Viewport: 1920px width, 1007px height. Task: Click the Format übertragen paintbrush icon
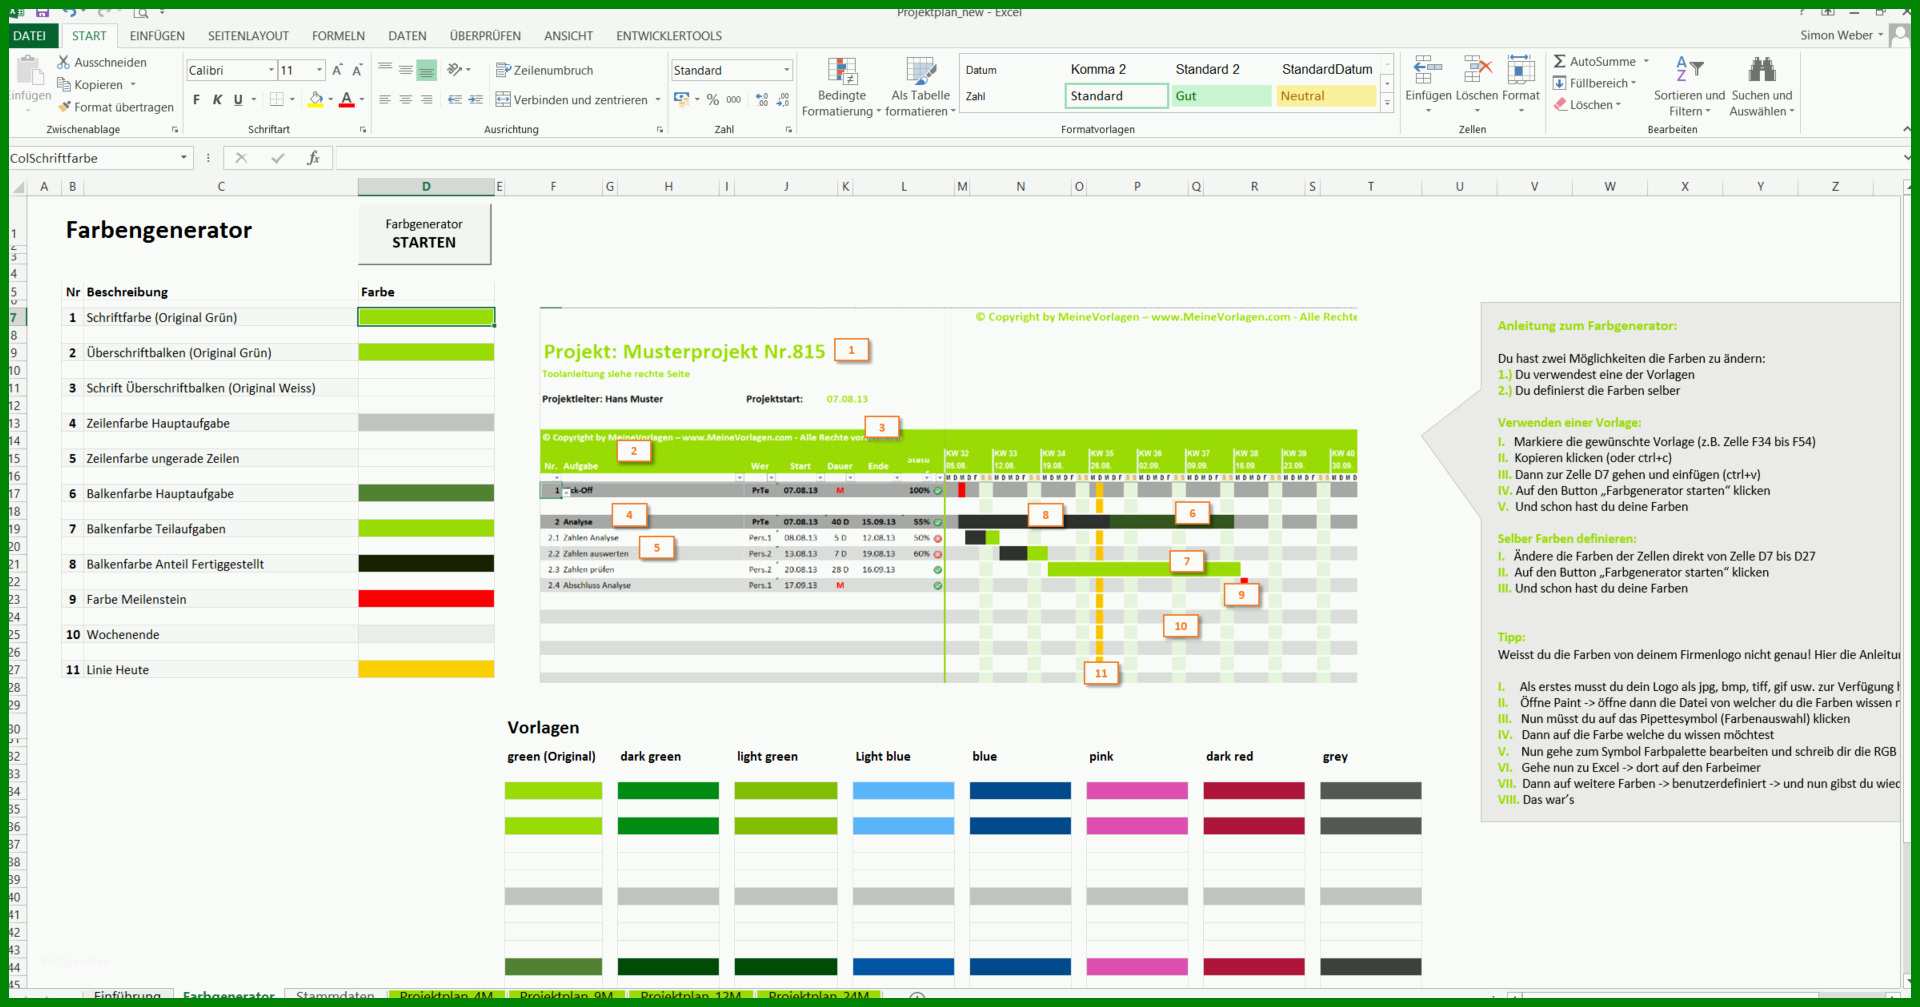point(64,107)
